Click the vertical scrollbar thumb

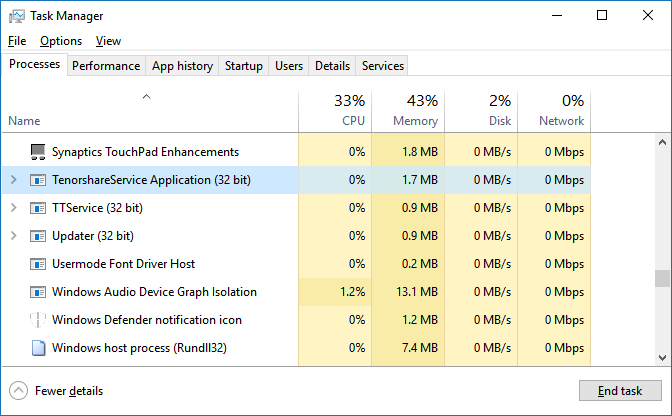[661, 278]
